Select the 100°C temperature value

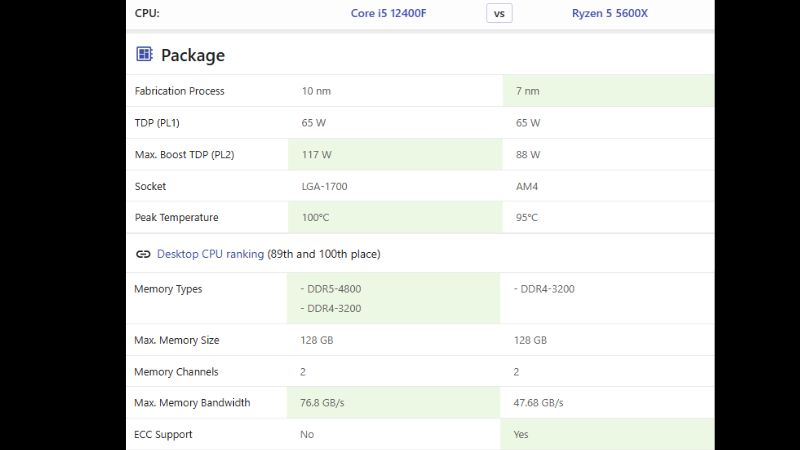click(315, 217)
